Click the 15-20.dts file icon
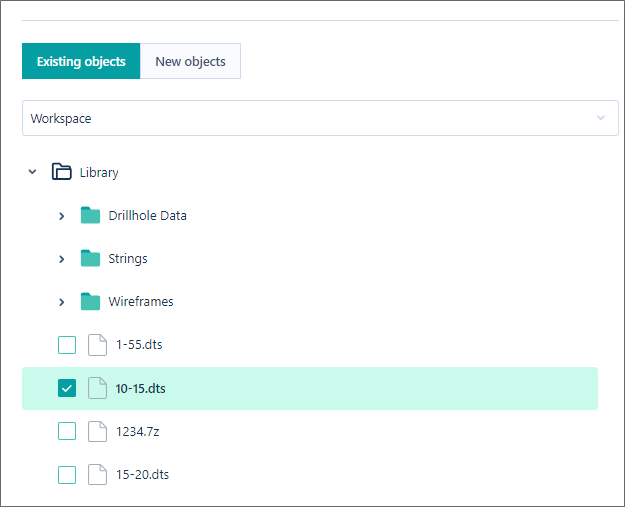Viewport: 625px width, 507px height. point(97,474)
